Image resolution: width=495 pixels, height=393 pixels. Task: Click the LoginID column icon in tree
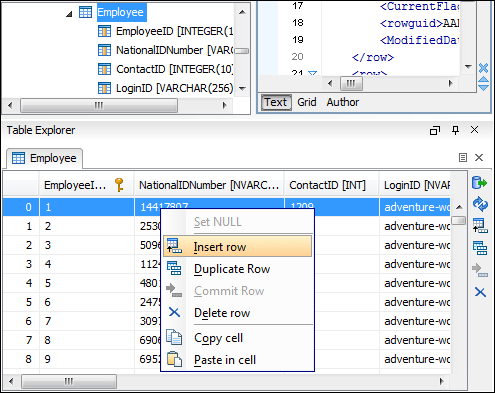tap(104, 88)
